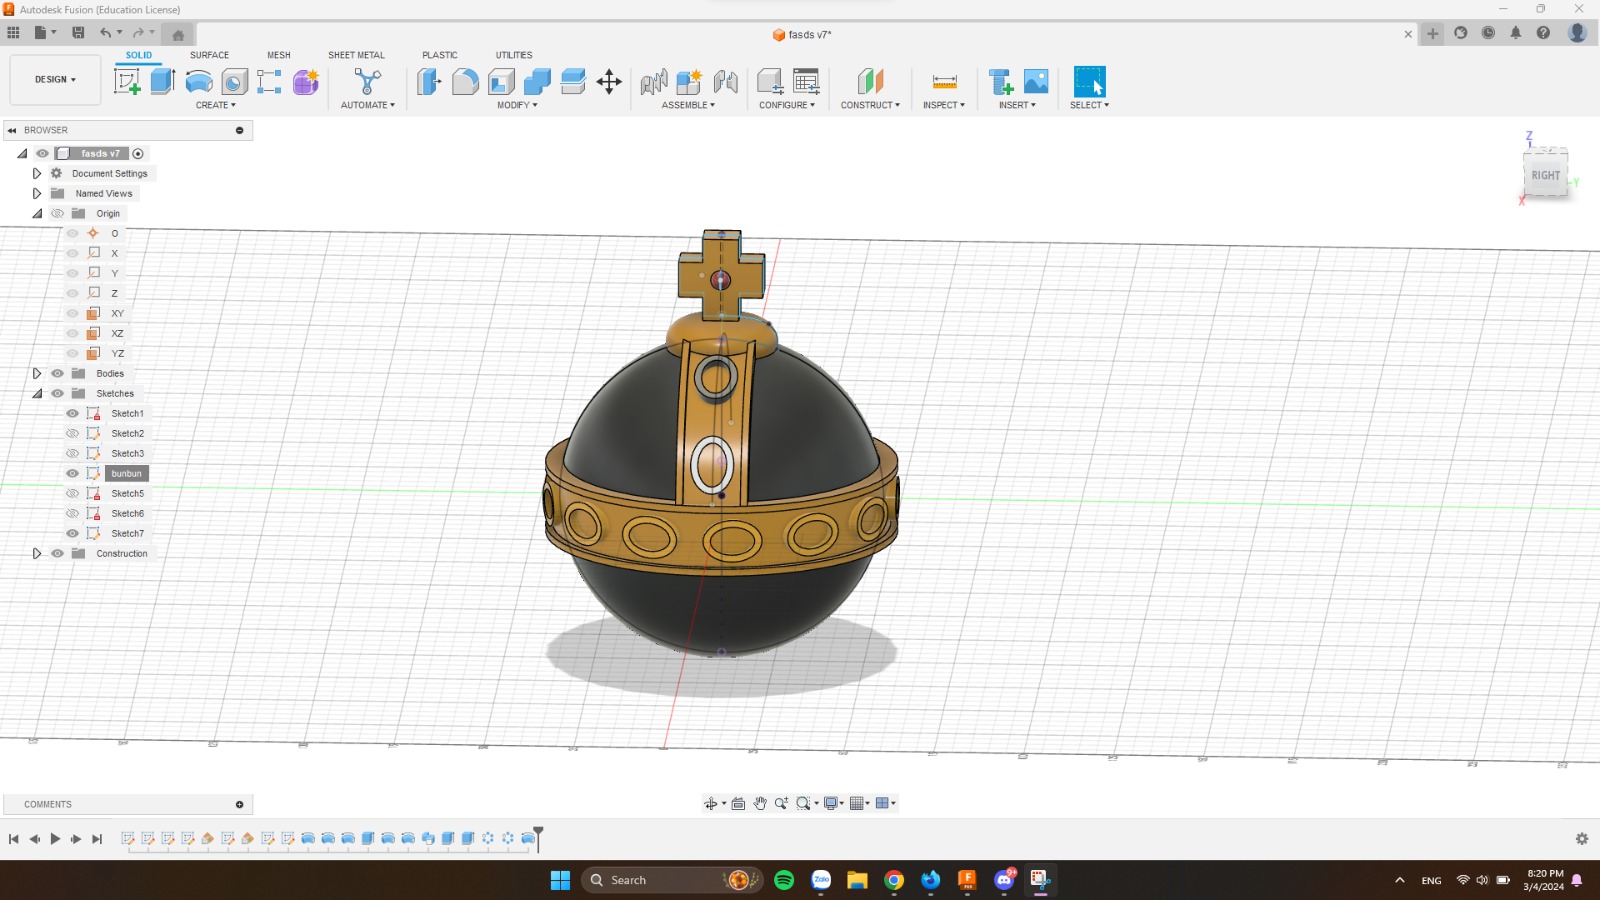Open the SHEET METAL tab
This screenshot has width=1600, height=900.
point(356,55)
